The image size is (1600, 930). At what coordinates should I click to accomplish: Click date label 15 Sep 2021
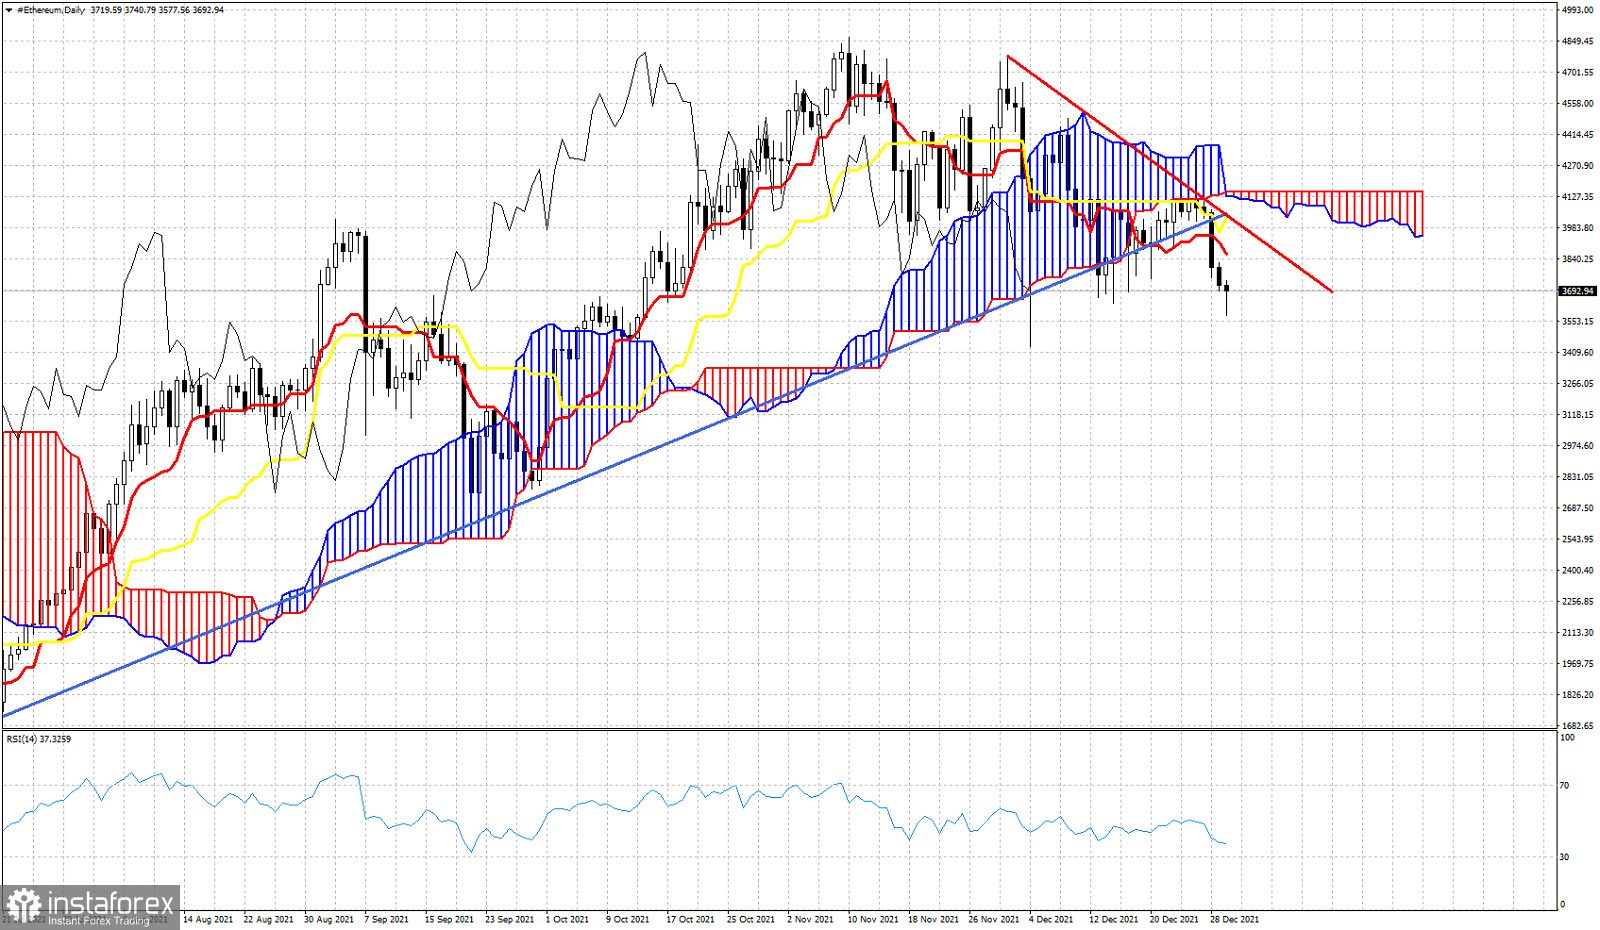(449, 919)
